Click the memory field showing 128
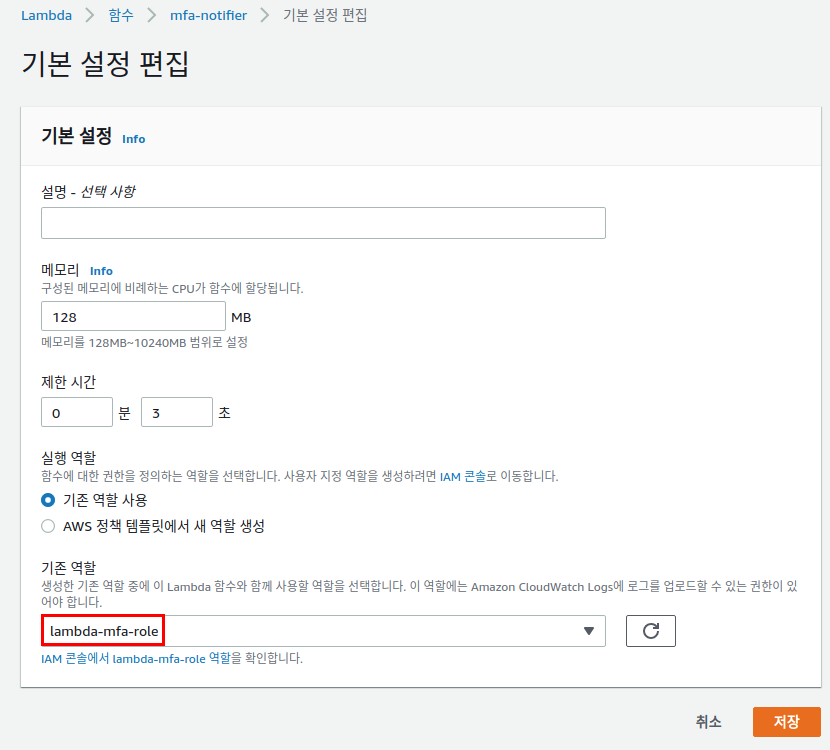 click(133, 317)
